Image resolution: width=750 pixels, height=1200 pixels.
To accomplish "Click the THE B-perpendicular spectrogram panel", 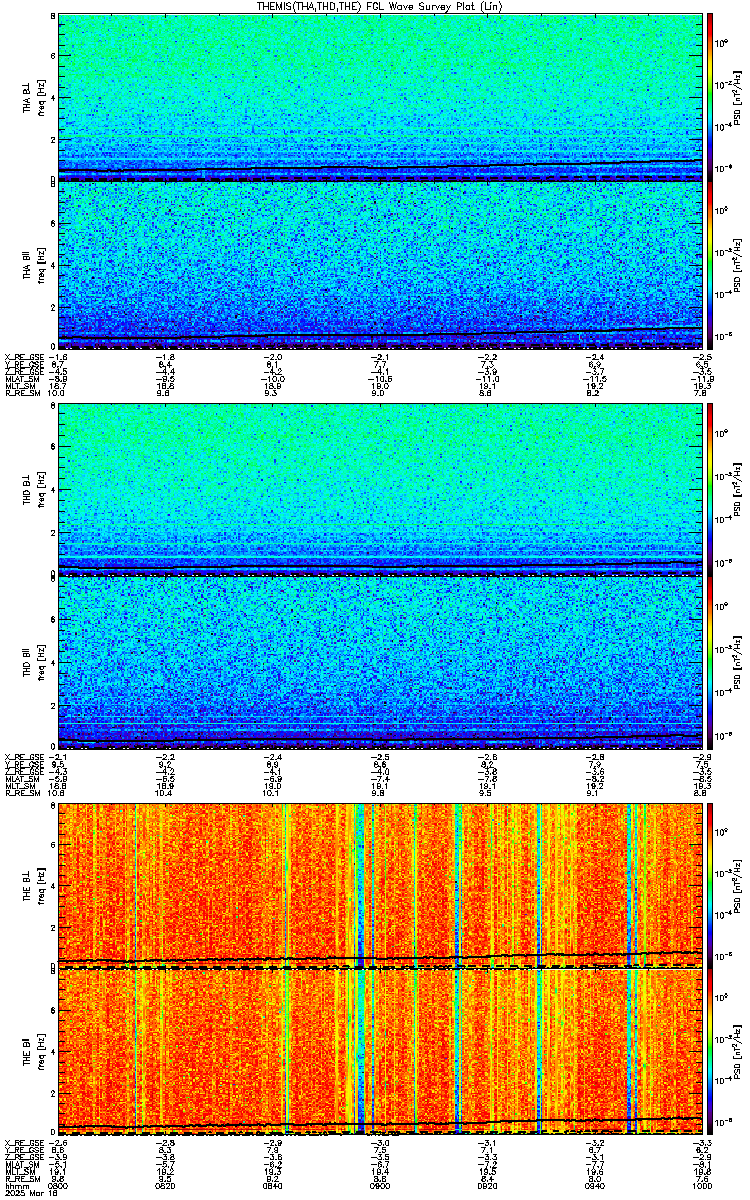I will pos(380,883).
